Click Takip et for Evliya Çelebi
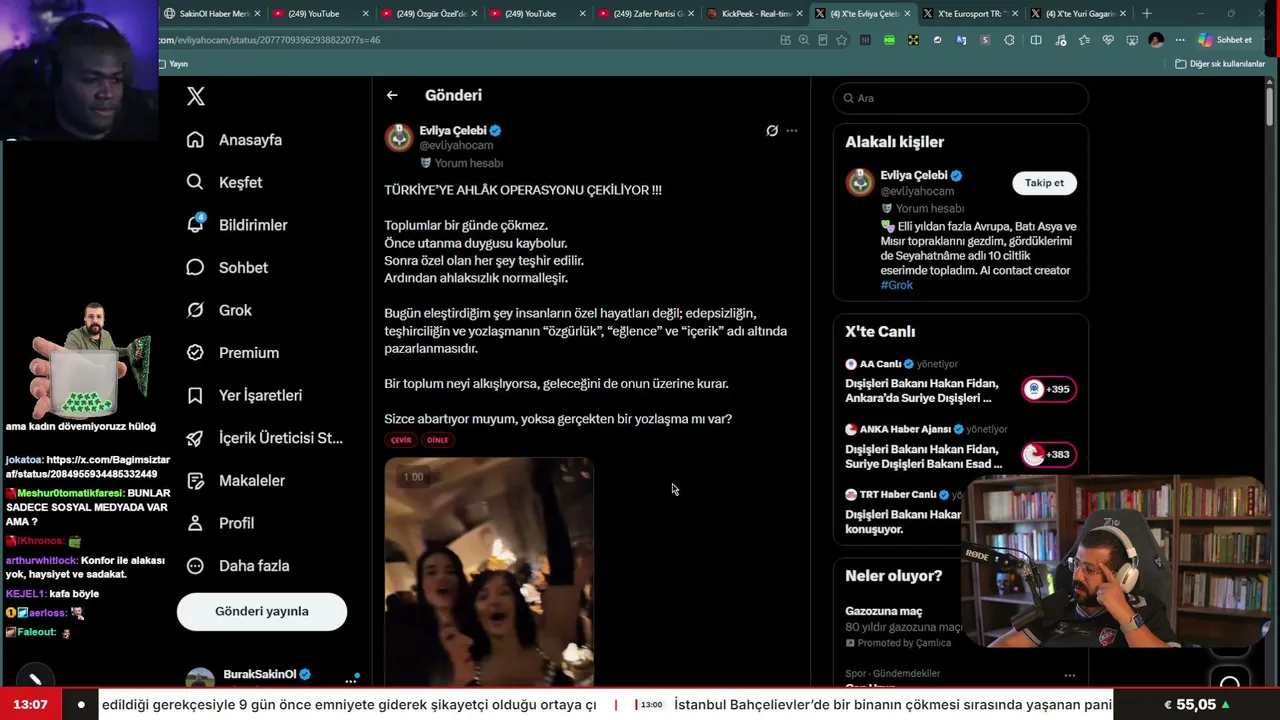This screenshot has width=1280, height=720. (x=1044, y=183)
